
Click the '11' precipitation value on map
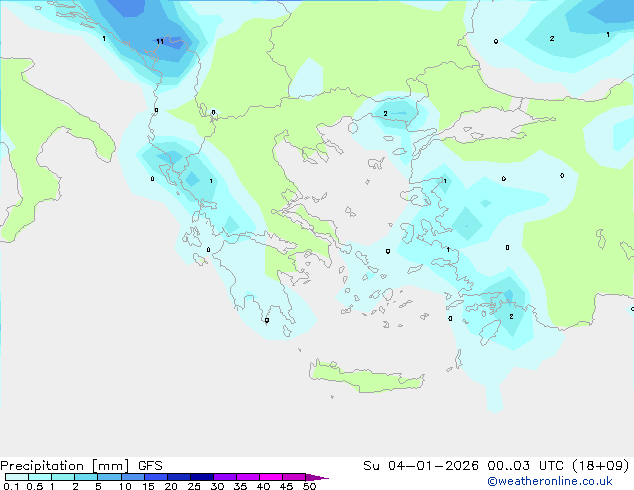[x=160, y=41]
